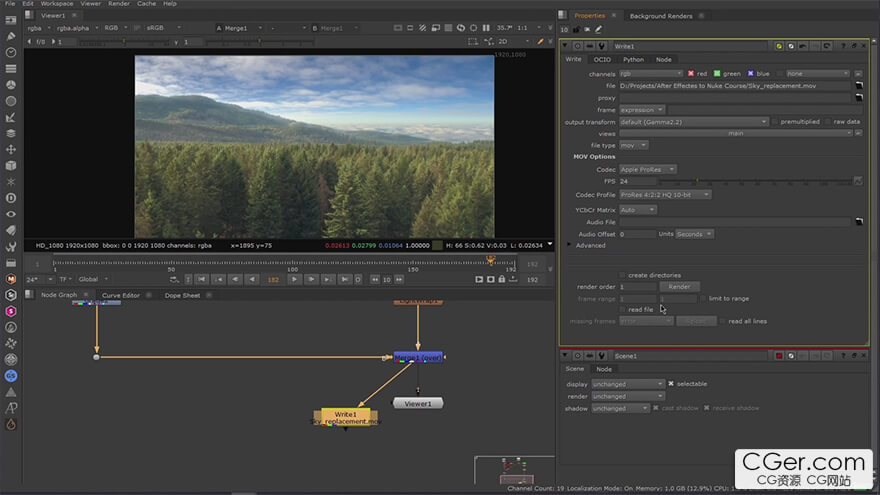Image resolution: width=880 pixels, height=495 pixels.
Task: Click the pause viewer updates icon
Action: [486, 28]
